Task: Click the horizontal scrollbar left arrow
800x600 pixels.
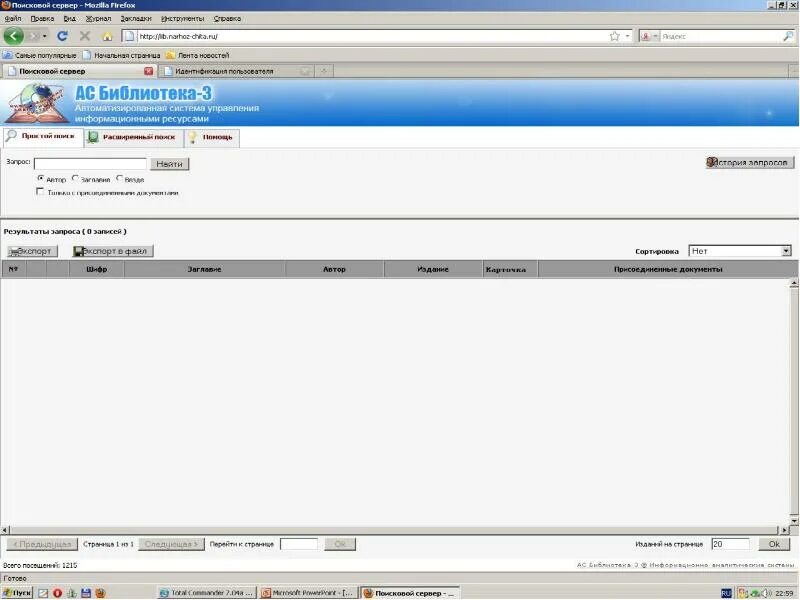Action: 5,530
